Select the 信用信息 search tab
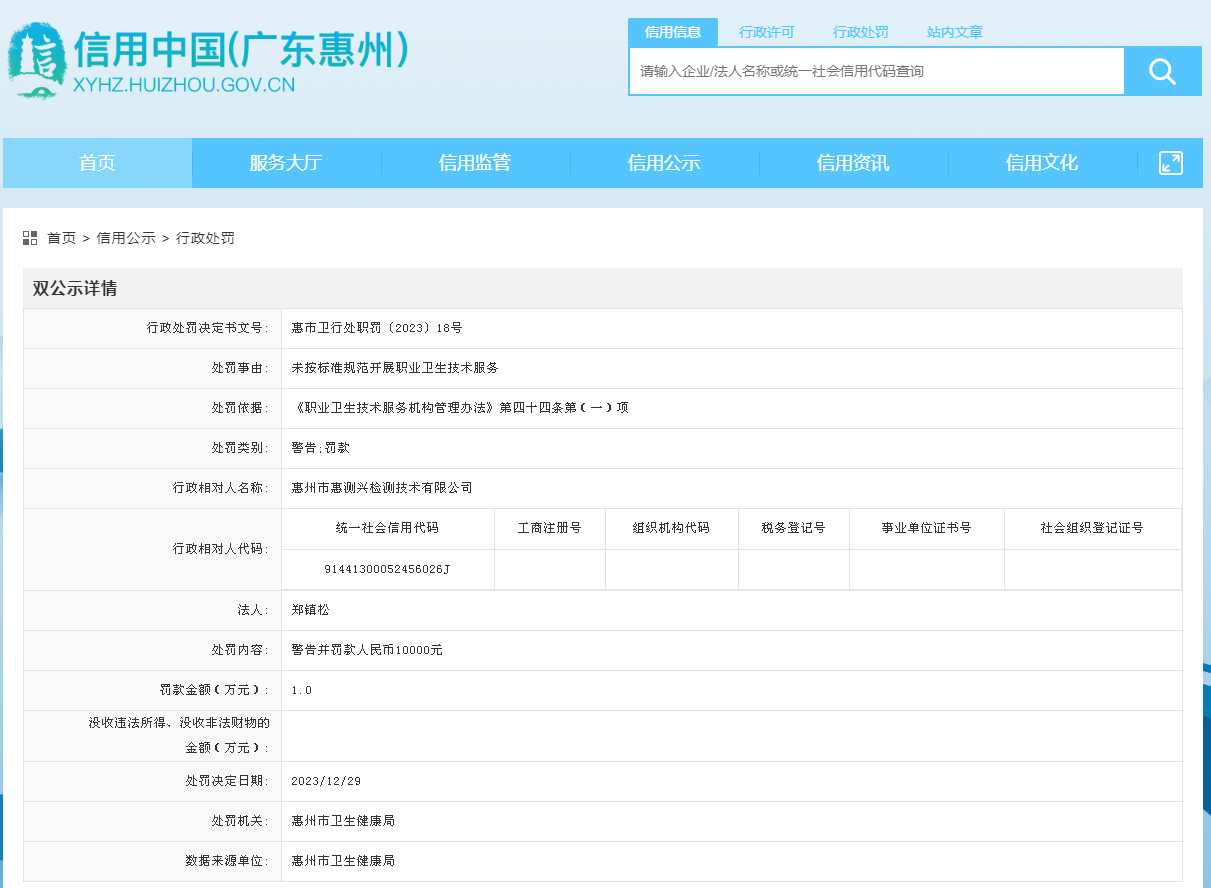Screen dimensions: 1211x888 tap(673, 32)
